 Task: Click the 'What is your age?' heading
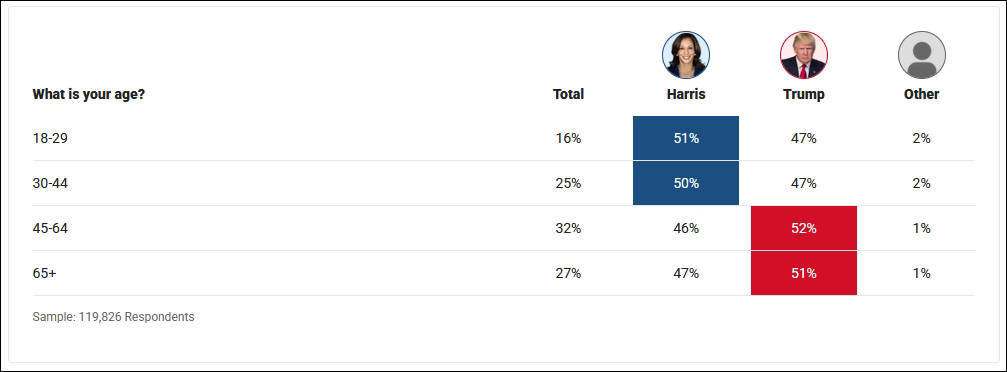89,94
